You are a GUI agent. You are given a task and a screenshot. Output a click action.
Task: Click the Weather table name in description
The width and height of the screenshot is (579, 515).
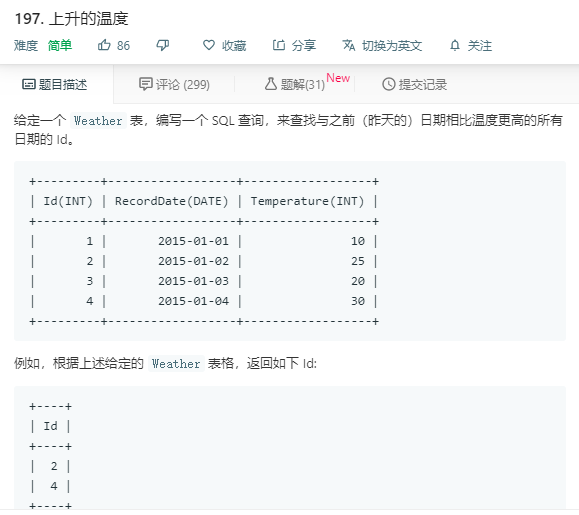coord(98,121)
